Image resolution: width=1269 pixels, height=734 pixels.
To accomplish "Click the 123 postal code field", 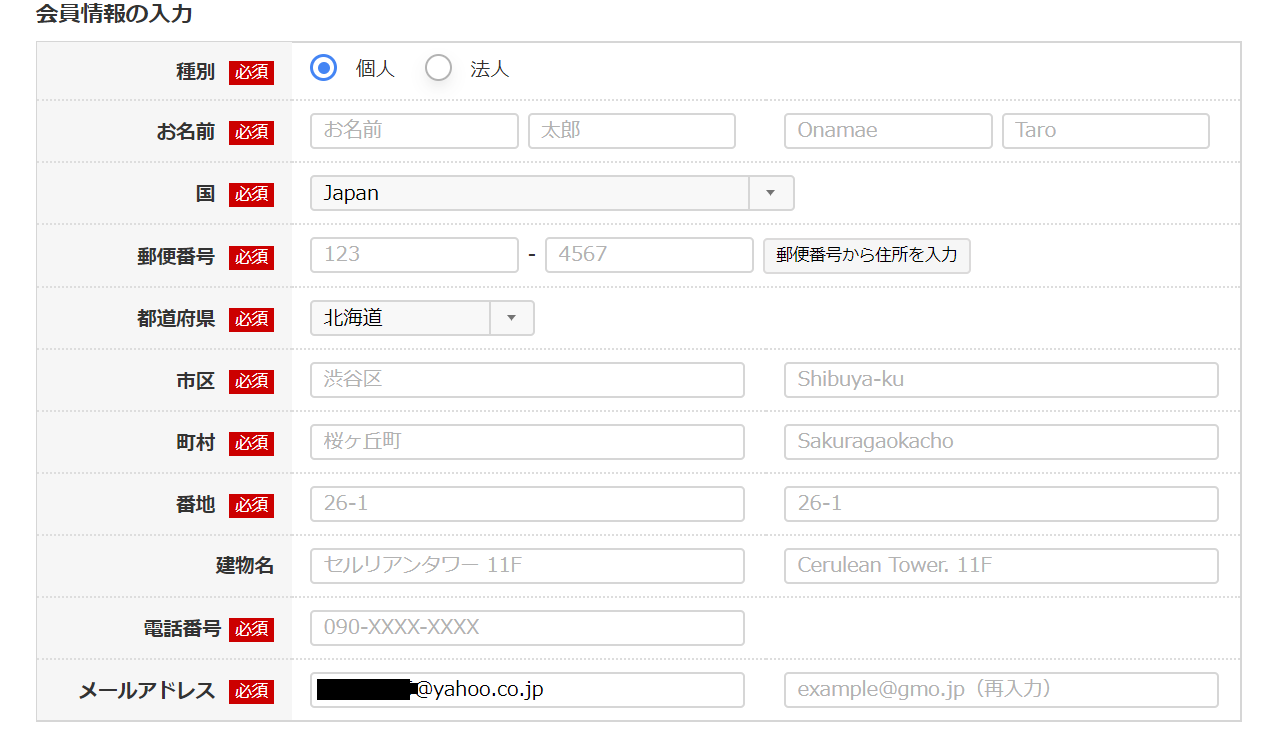I will tap(414, 255).
